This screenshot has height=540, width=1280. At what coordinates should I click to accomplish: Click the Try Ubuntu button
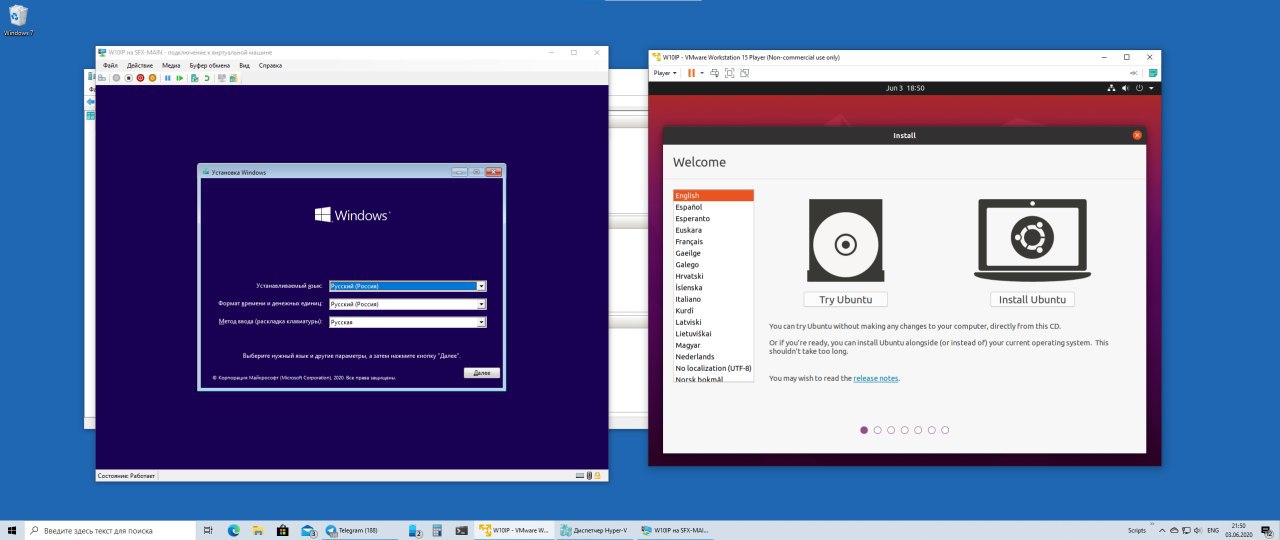845,300
